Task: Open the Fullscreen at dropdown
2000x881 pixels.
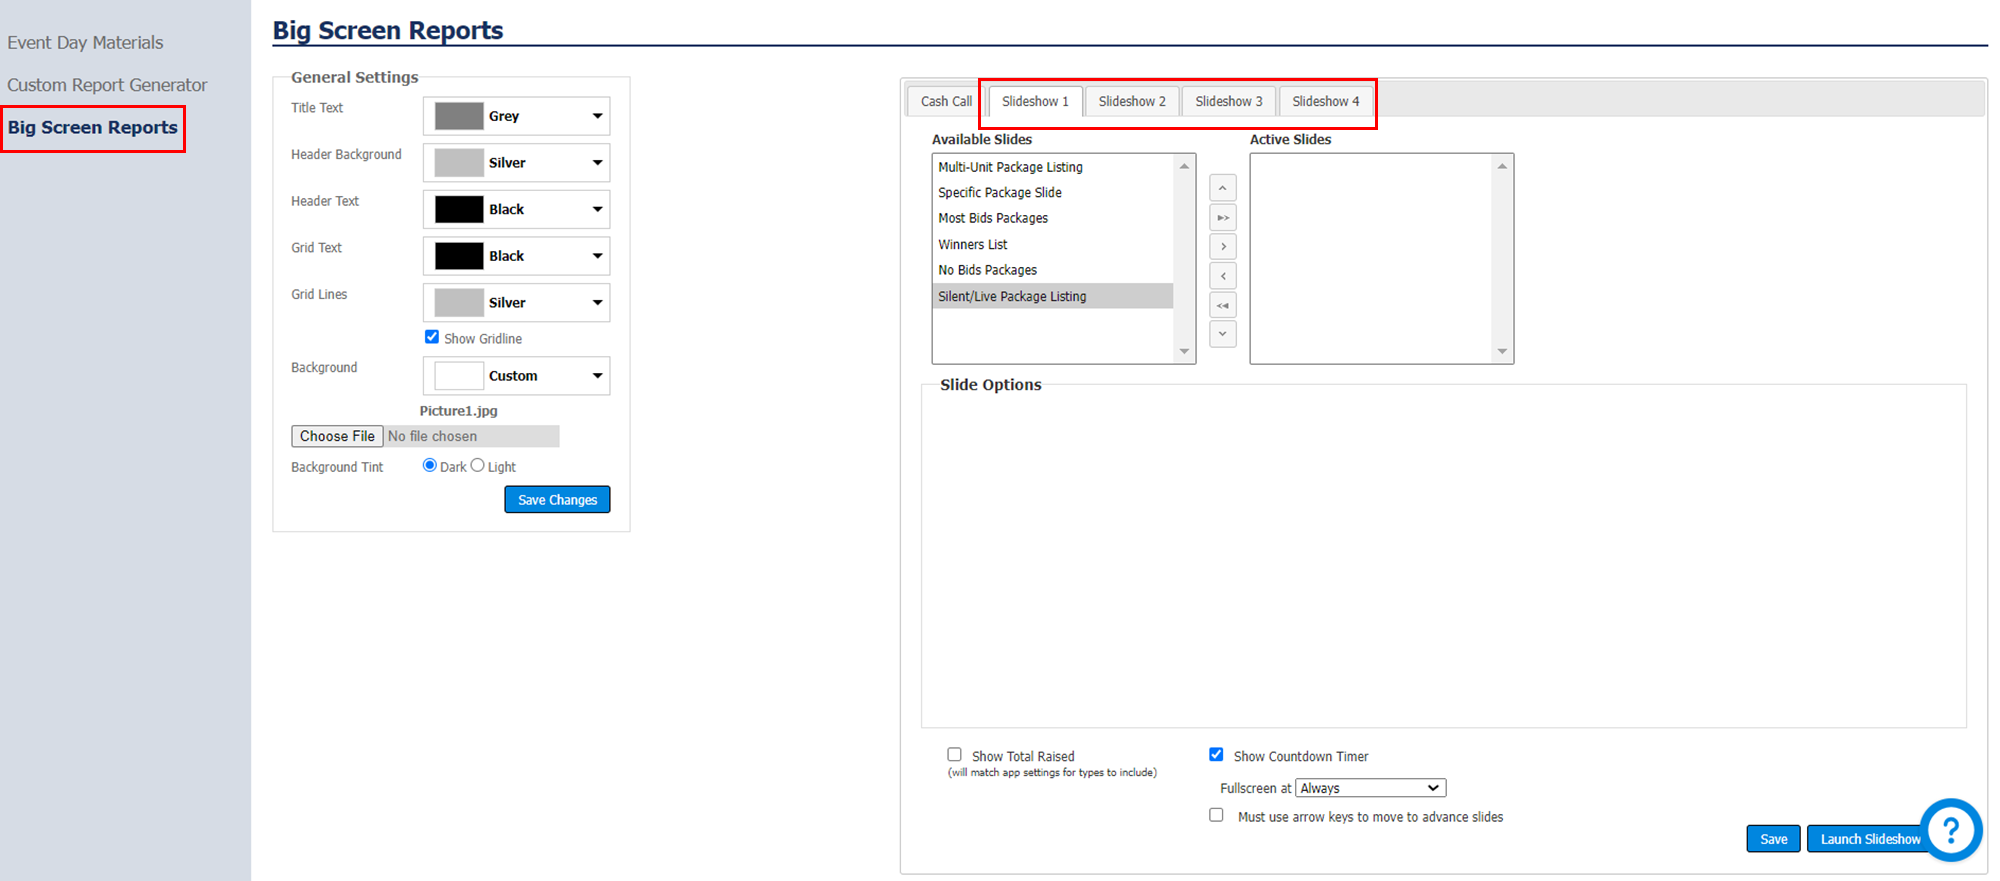Action: pos(1370,788)
